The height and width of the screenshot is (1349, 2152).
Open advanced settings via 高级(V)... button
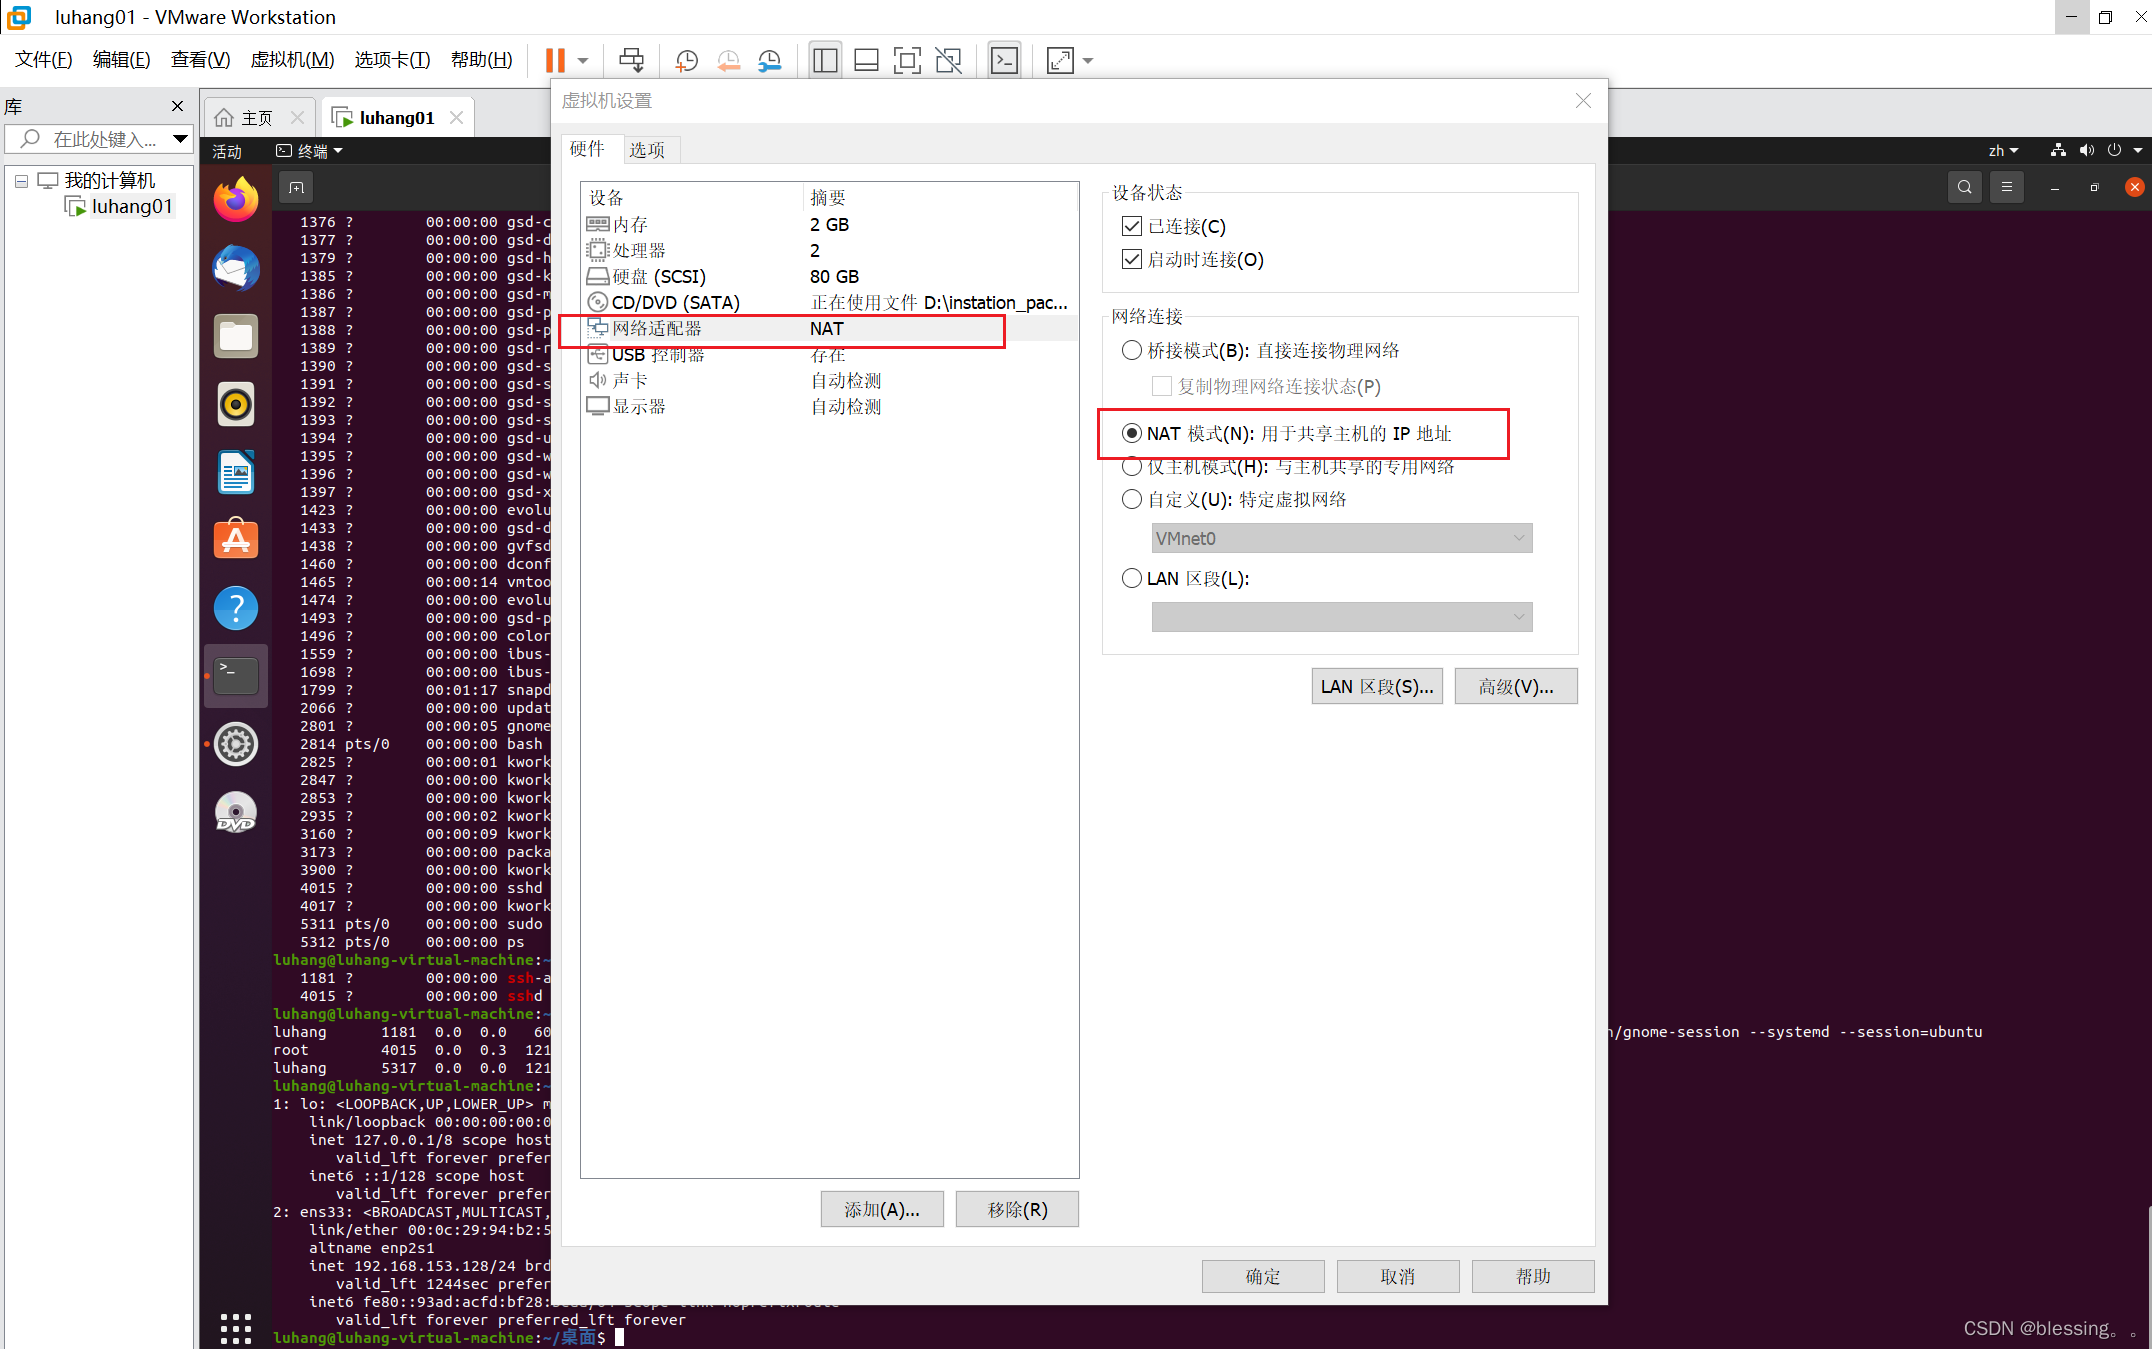1516,686
